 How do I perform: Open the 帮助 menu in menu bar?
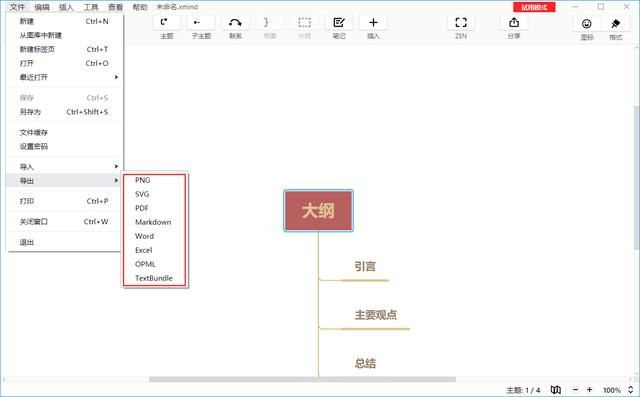tap(140, 7)
